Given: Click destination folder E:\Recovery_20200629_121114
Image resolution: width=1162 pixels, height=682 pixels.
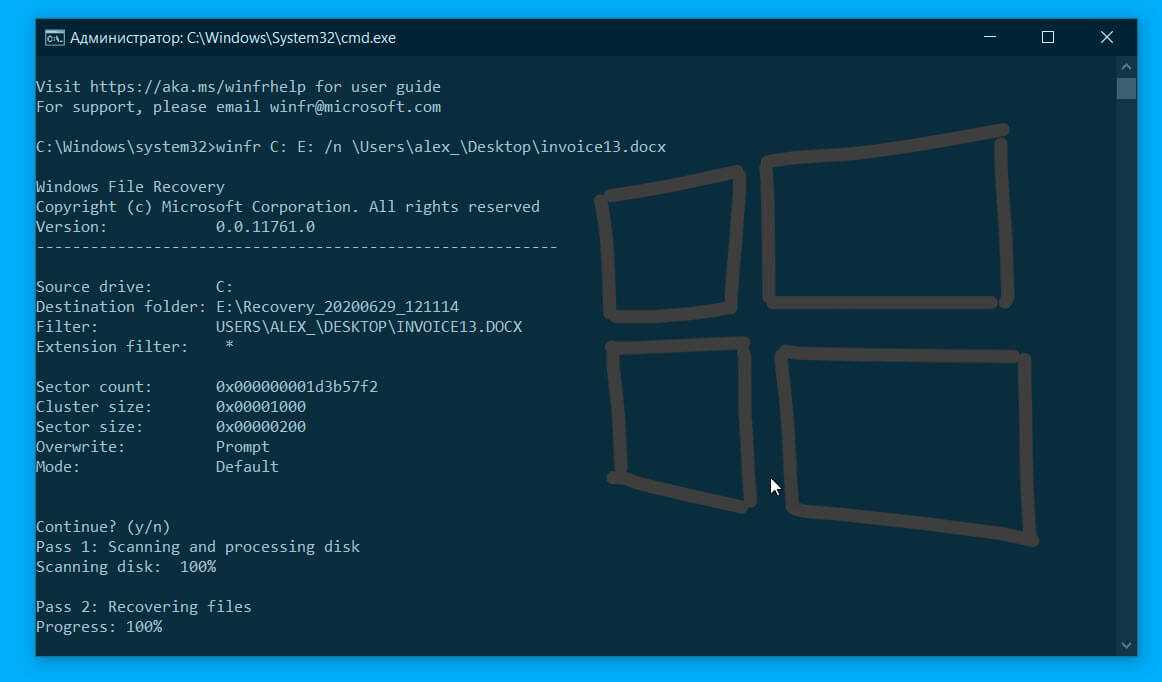Looking at the screenshot, I should 337,307.
